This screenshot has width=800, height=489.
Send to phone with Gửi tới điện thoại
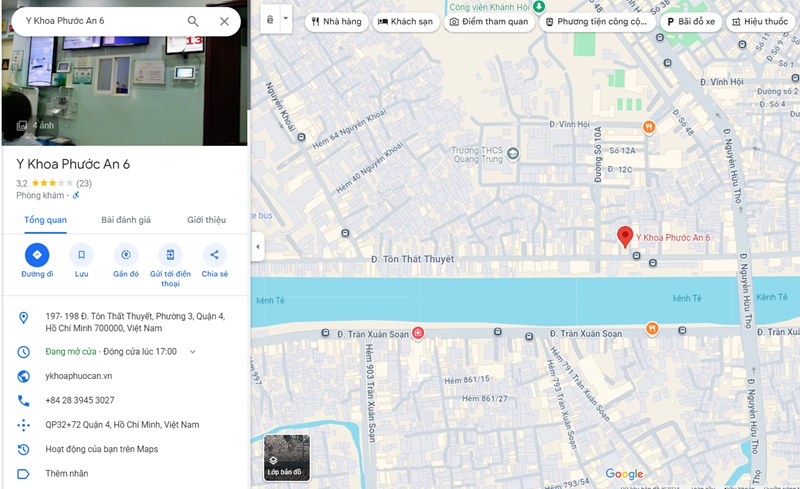click(170, 255)
